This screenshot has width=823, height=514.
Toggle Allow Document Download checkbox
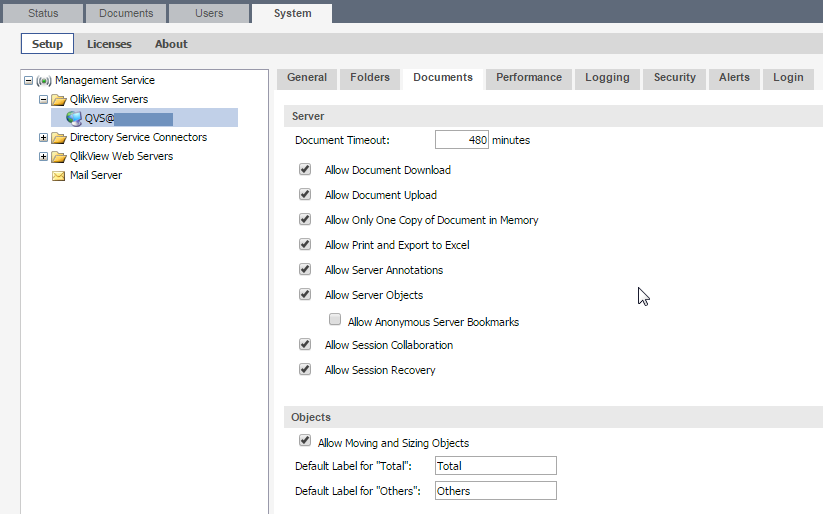(x=305, y=169)
